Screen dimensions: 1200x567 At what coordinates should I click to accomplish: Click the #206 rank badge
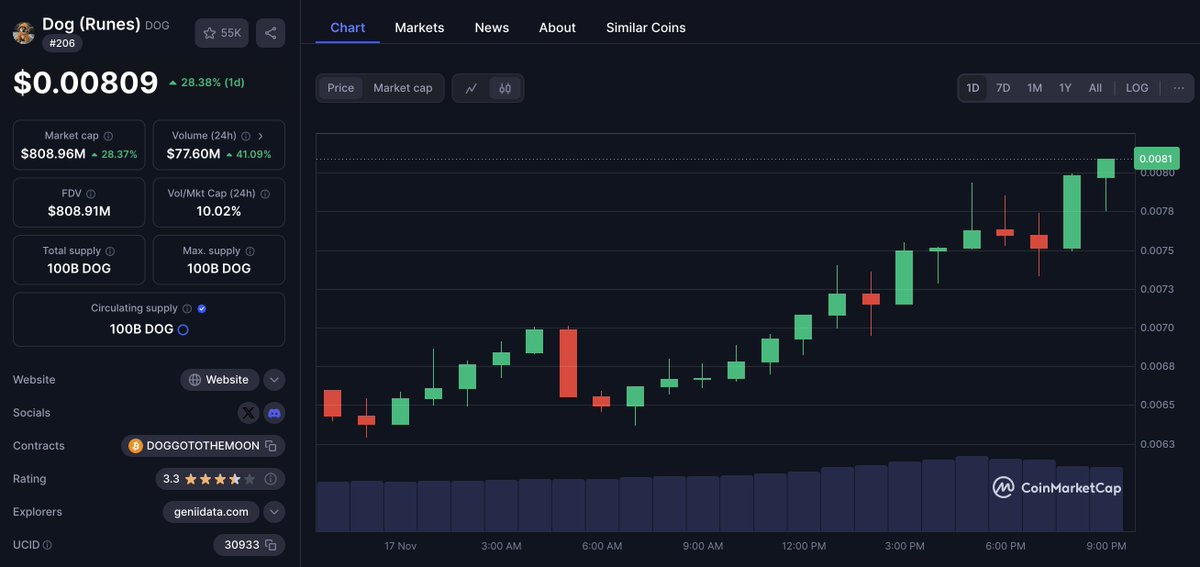(63, 43)
